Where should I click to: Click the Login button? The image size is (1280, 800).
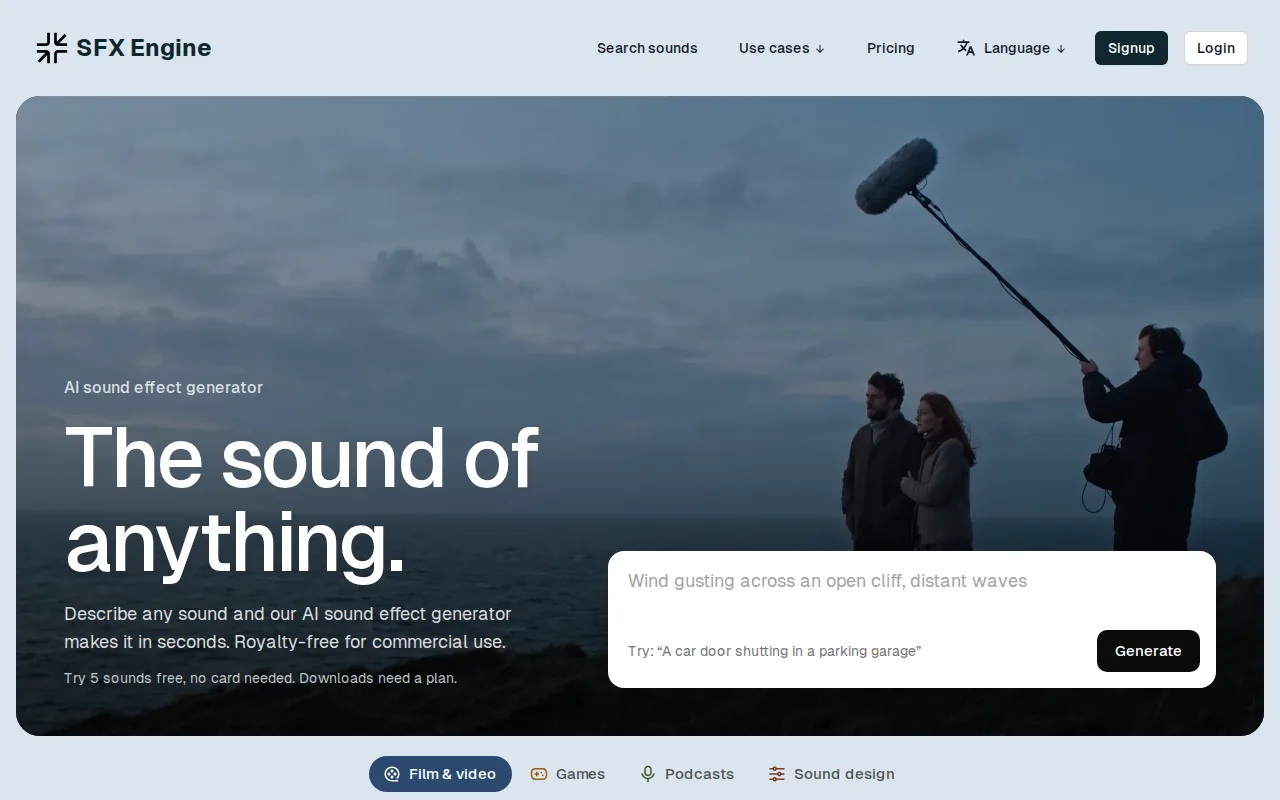click(1216, 48)
